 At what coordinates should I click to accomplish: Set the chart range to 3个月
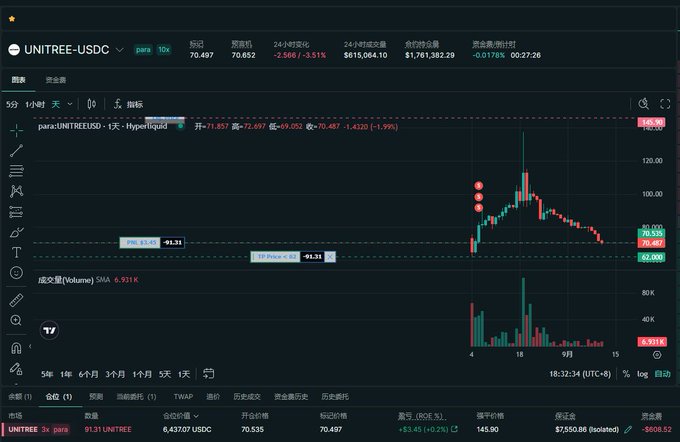click(115, 374)
